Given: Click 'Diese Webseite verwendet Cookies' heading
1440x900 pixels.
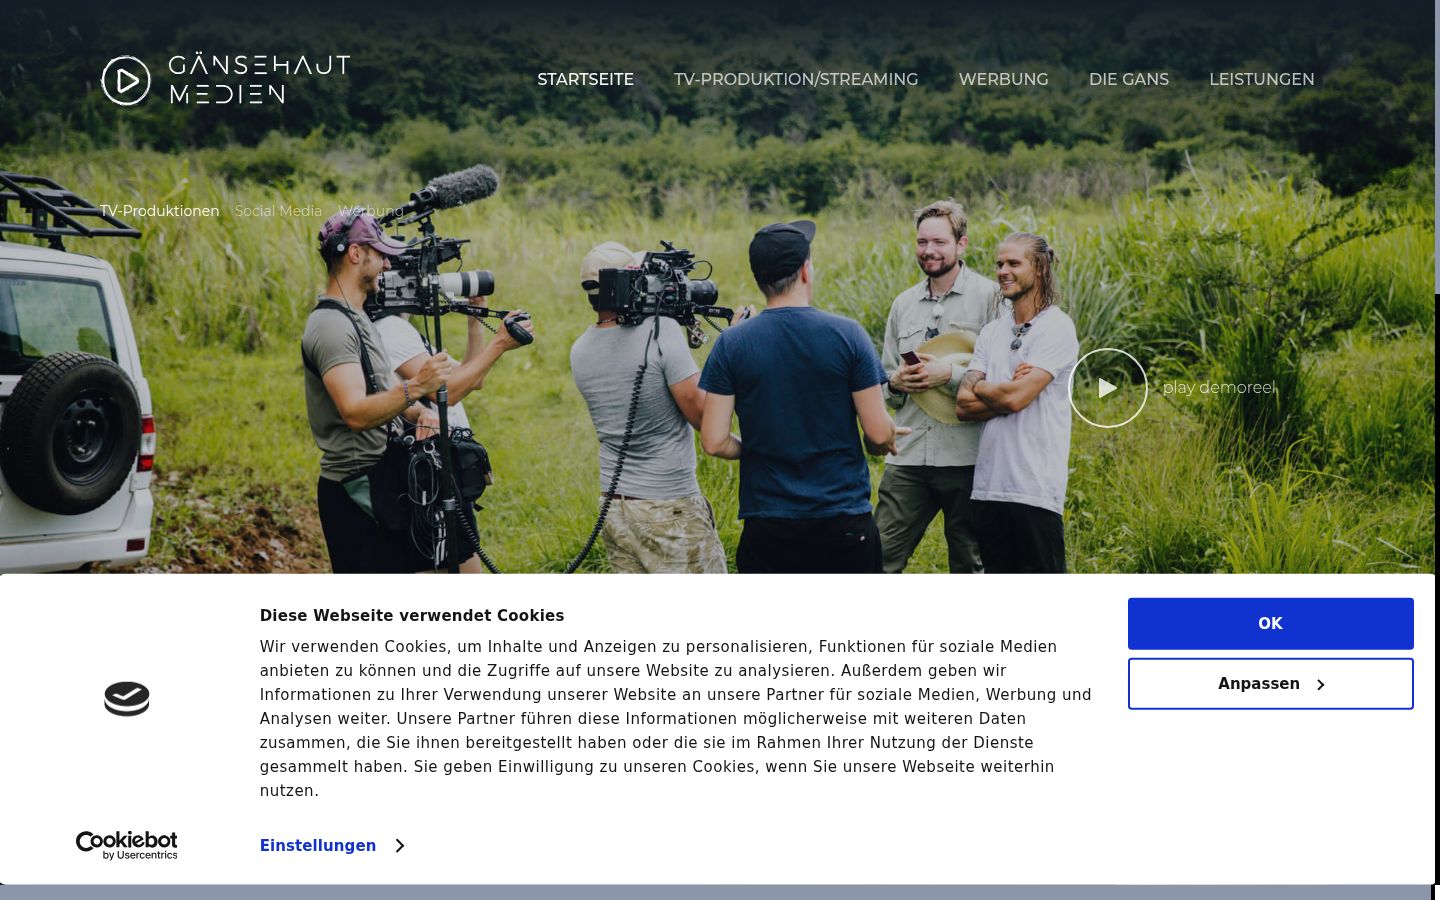Looking at the screenshot, I should (412, 616).
